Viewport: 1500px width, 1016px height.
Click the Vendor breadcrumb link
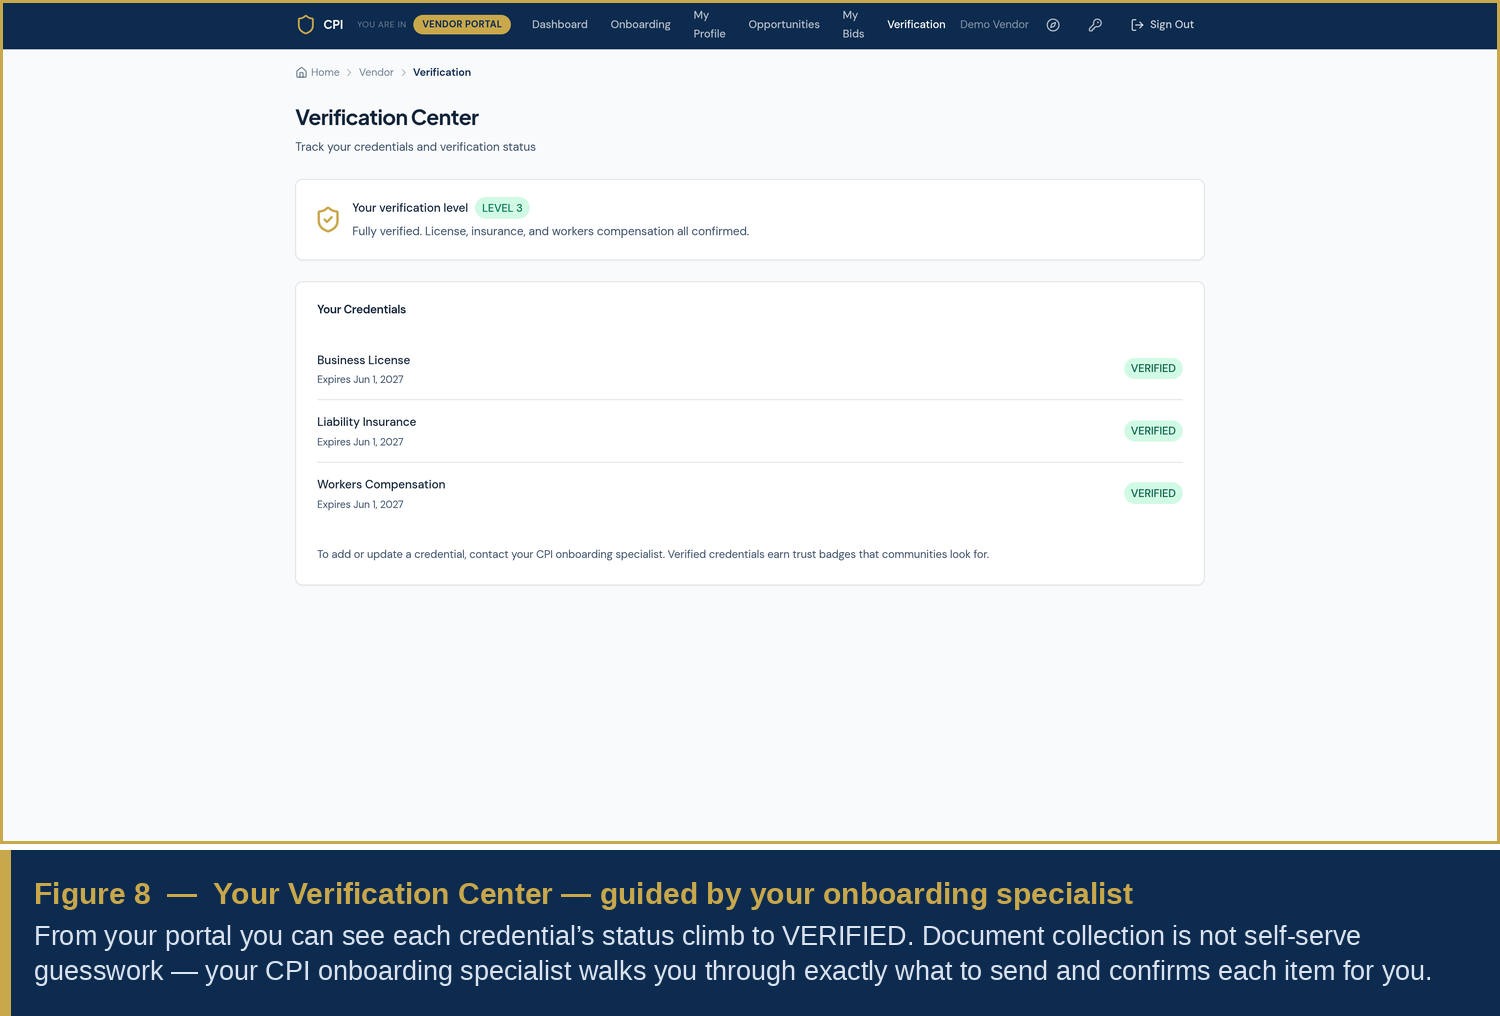[376, 72]
